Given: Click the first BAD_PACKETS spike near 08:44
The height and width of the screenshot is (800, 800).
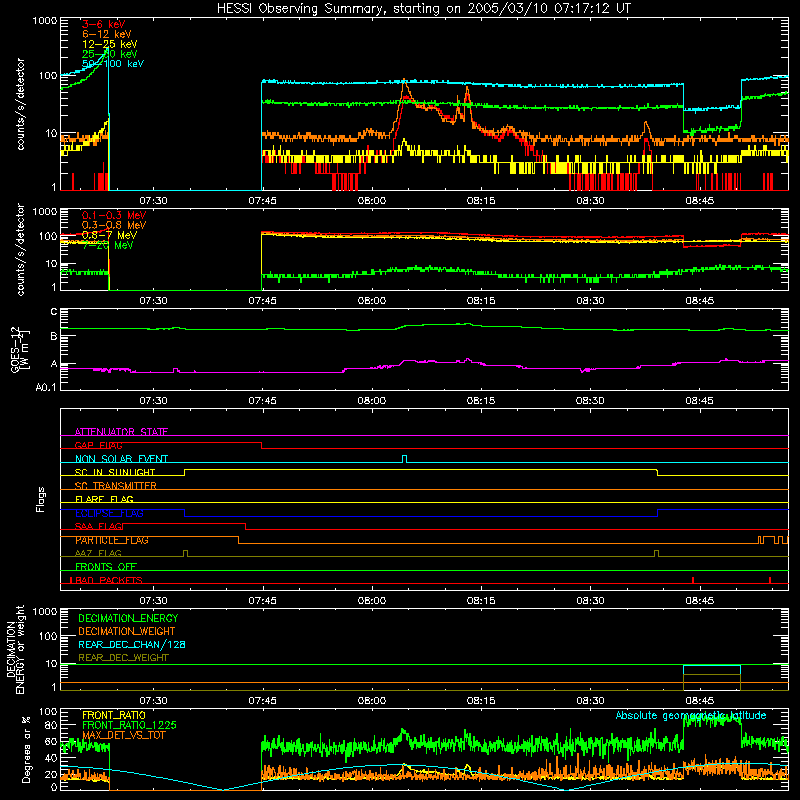Looking at the screenshot, I should pyautogui.click(x=693, y=580).
